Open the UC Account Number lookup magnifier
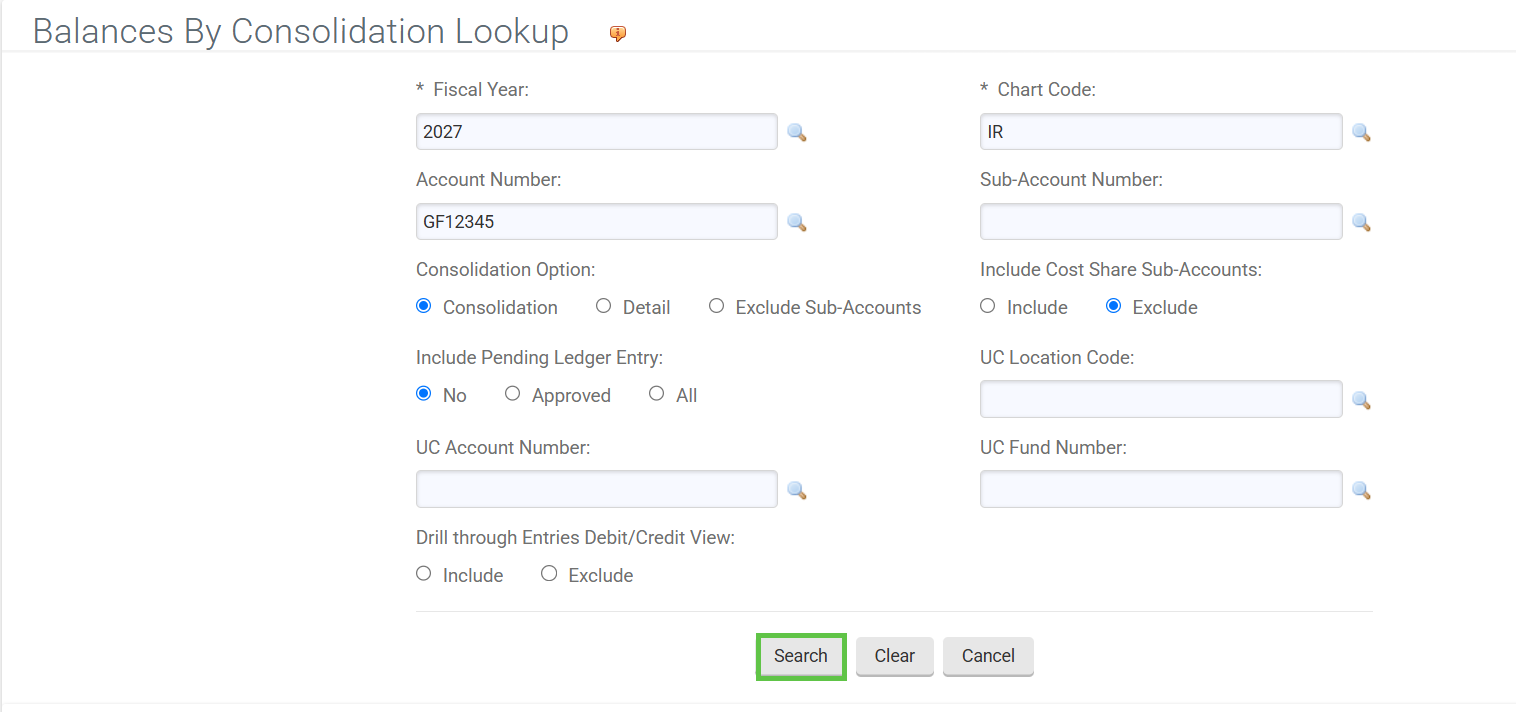The width and height of the screenshot is (1516, 712). click(x=796, y=490)
